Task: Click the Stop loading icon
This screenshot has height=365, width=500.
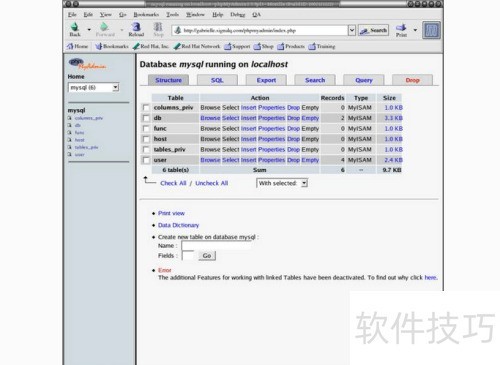Action: (x=158, y=27)
